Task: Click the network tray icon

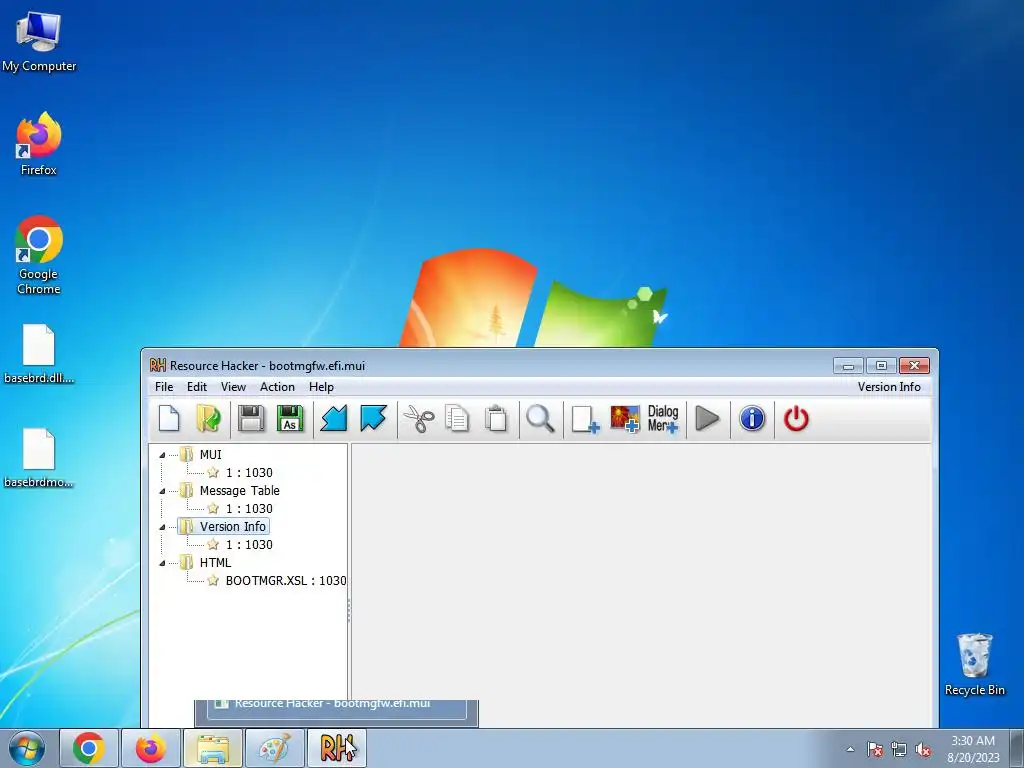Action: pyautogui.click(x=899, y=749)
